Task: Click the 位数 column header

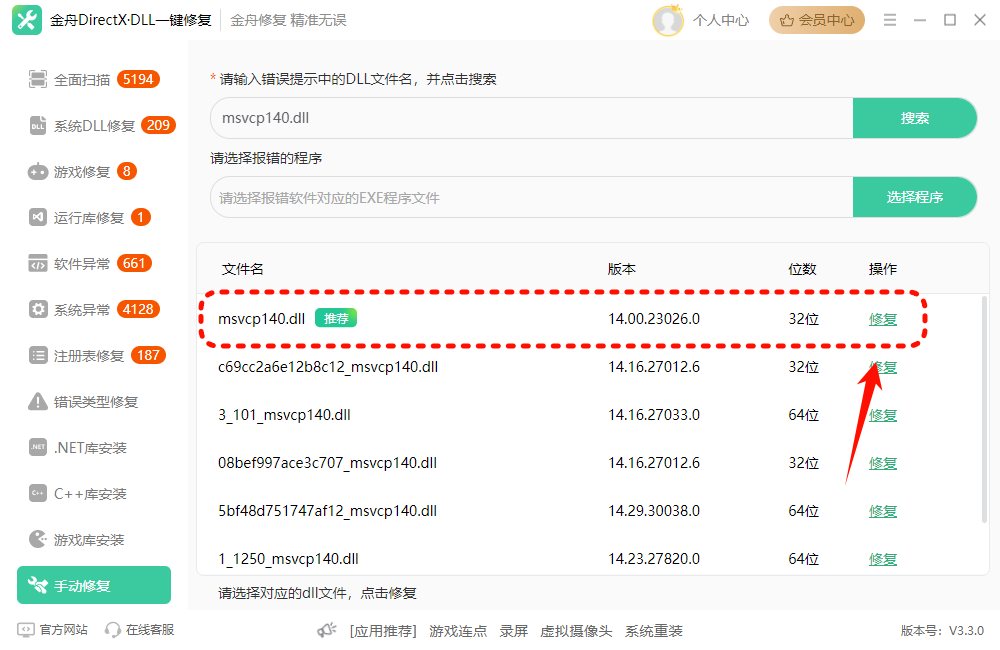Action: click(802, 269)
